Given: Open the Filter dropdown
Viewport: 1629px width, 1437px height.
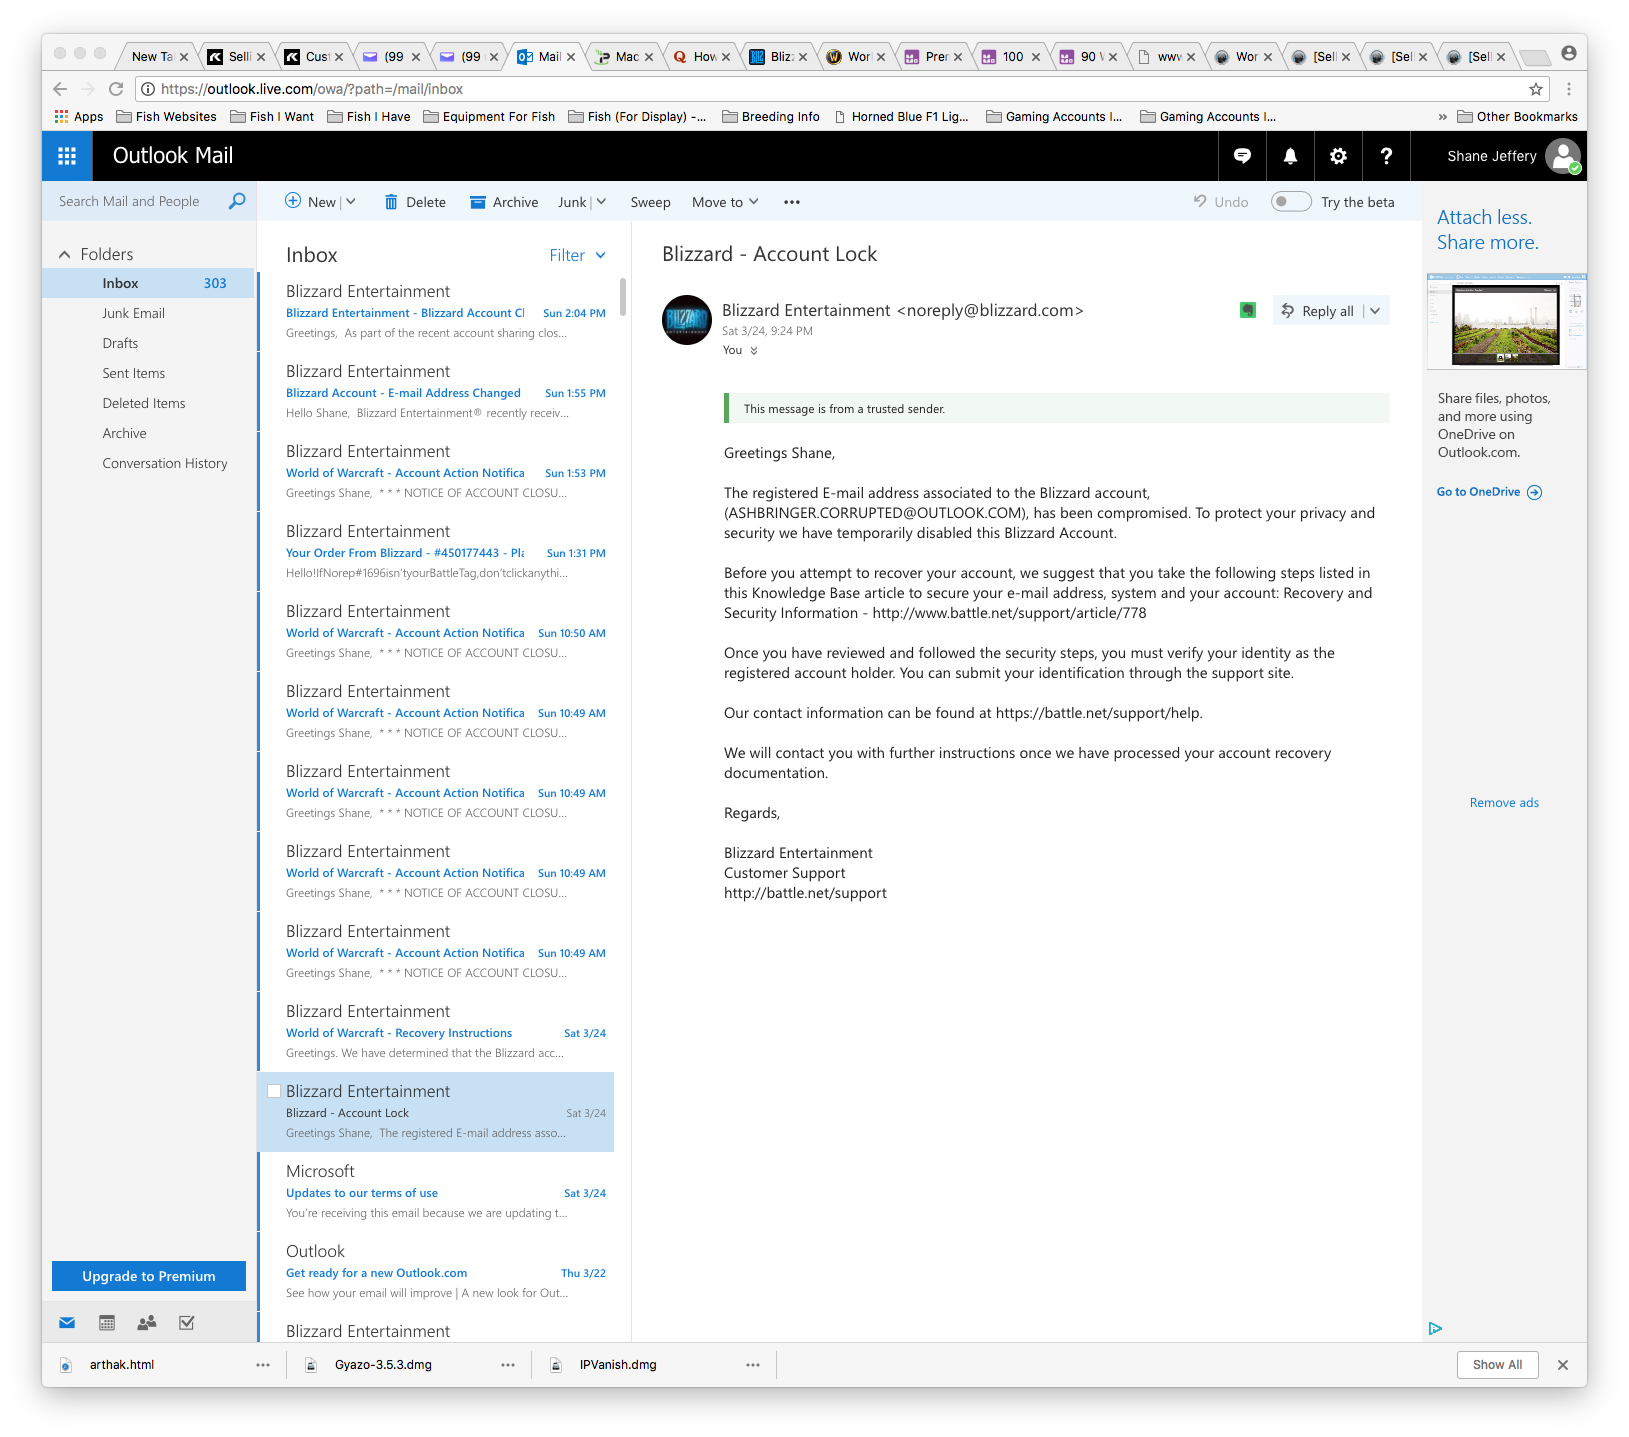Looking at the screenshot, I should coord(578,255).
